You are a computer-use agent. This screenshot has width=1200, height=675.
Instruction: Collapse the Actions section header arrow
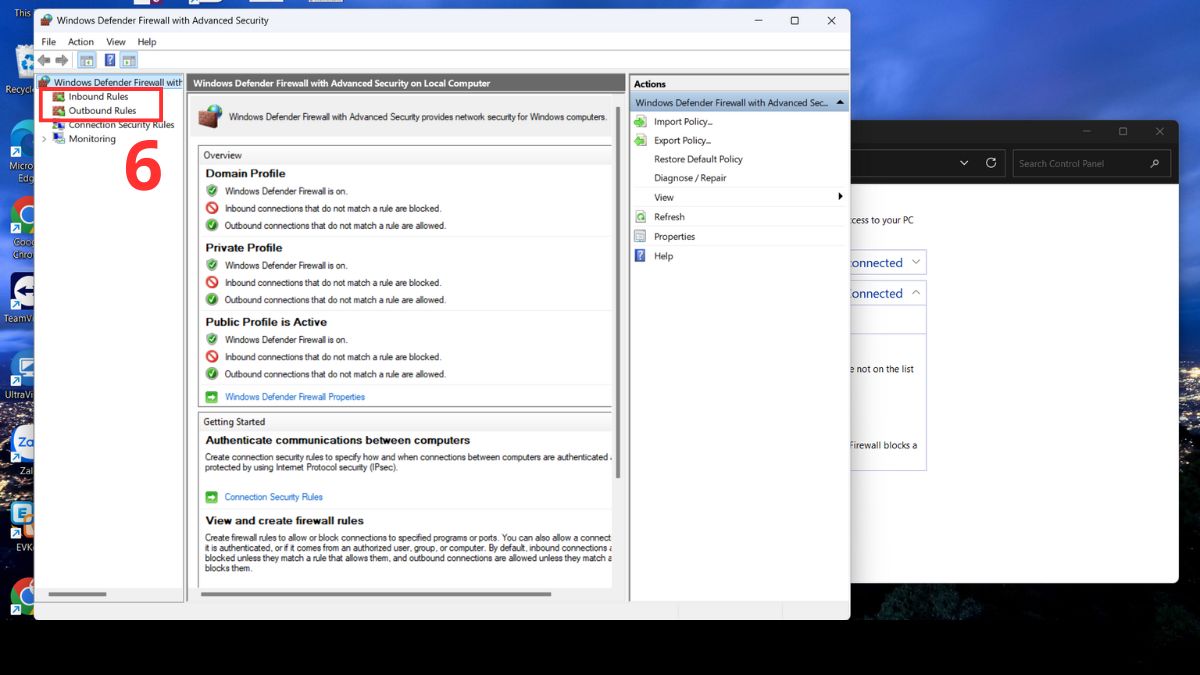(x=840, y=103)
